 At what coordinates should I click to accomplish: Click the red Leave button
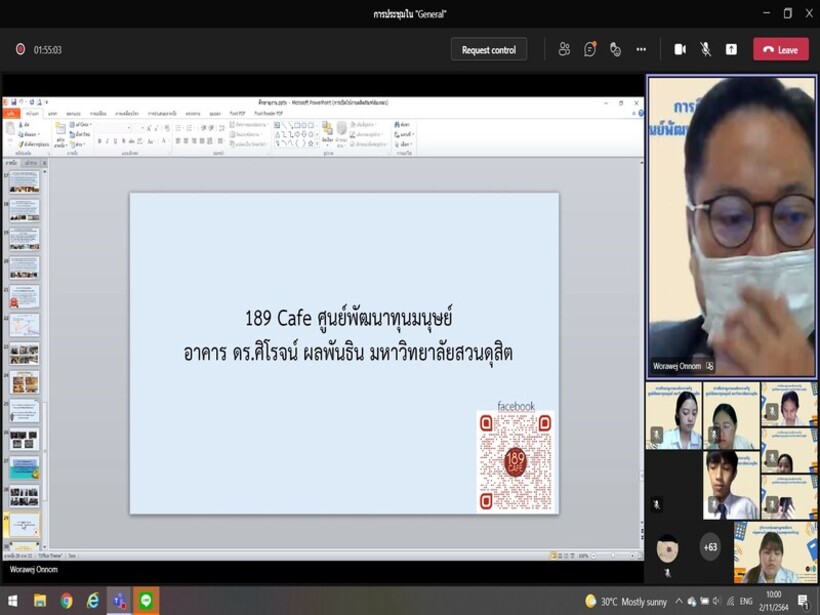781,50
